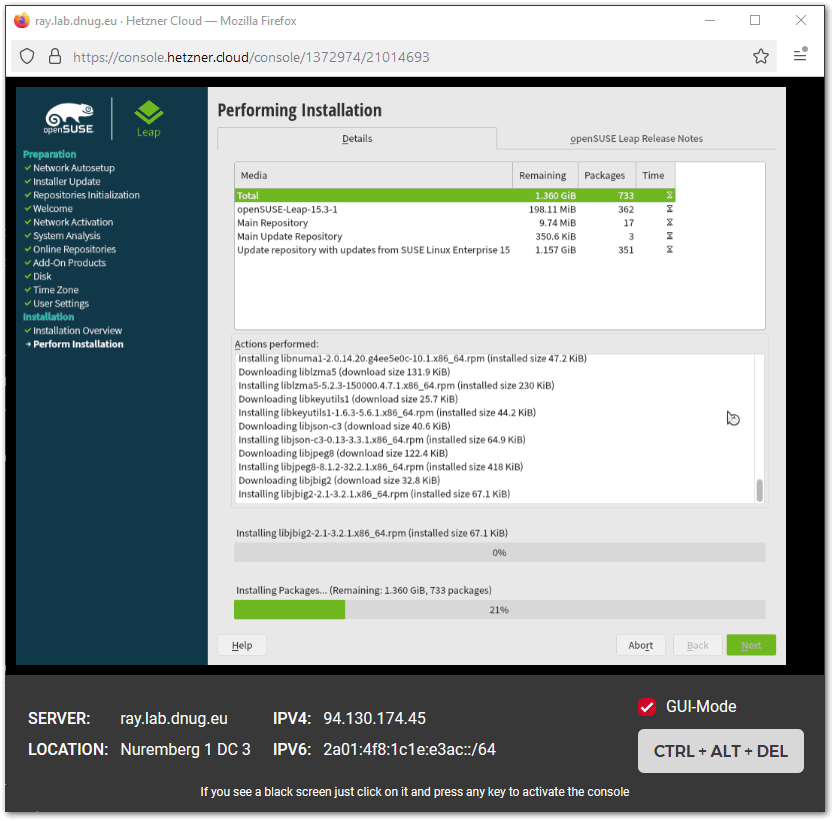Click the Time column header
Screen dimensions: 834x821
click(x=655, y=175)
